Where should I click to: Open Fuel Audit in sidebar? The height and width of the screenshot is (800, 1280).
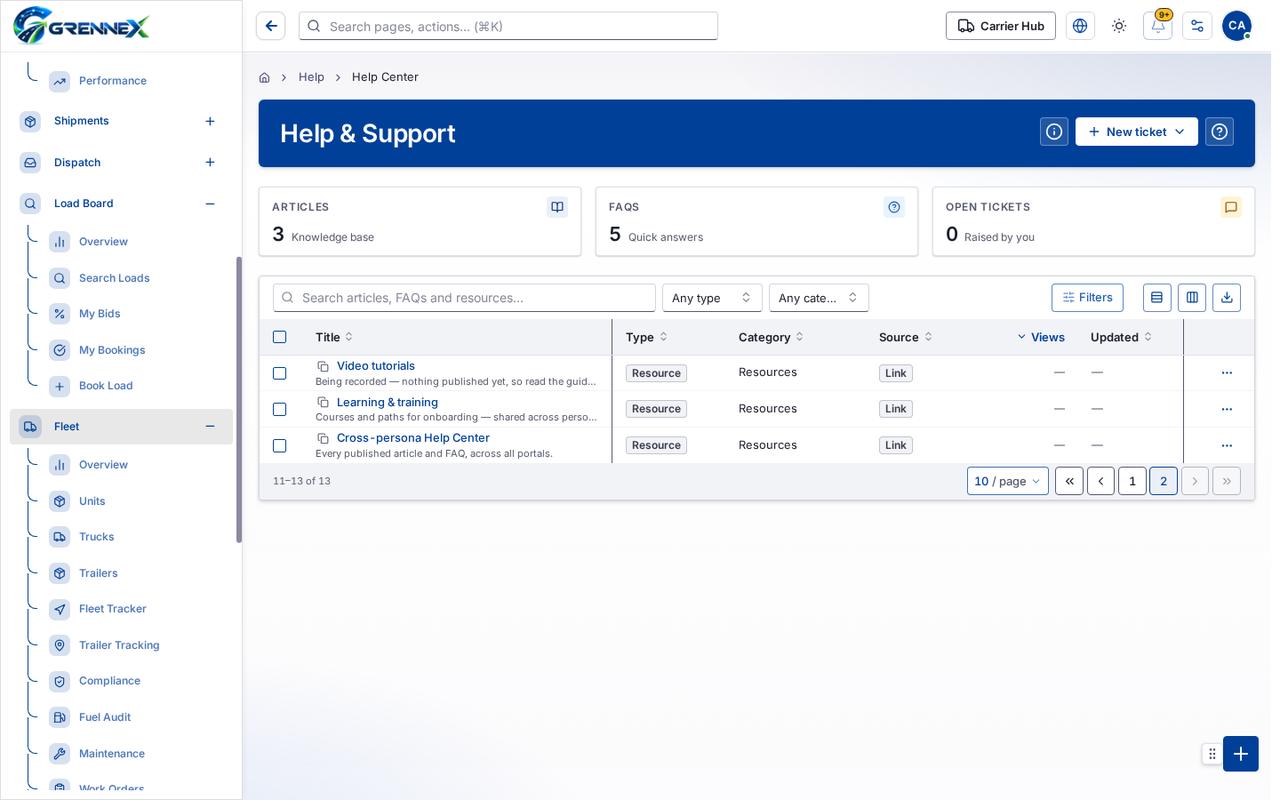(x=105, y=717)
